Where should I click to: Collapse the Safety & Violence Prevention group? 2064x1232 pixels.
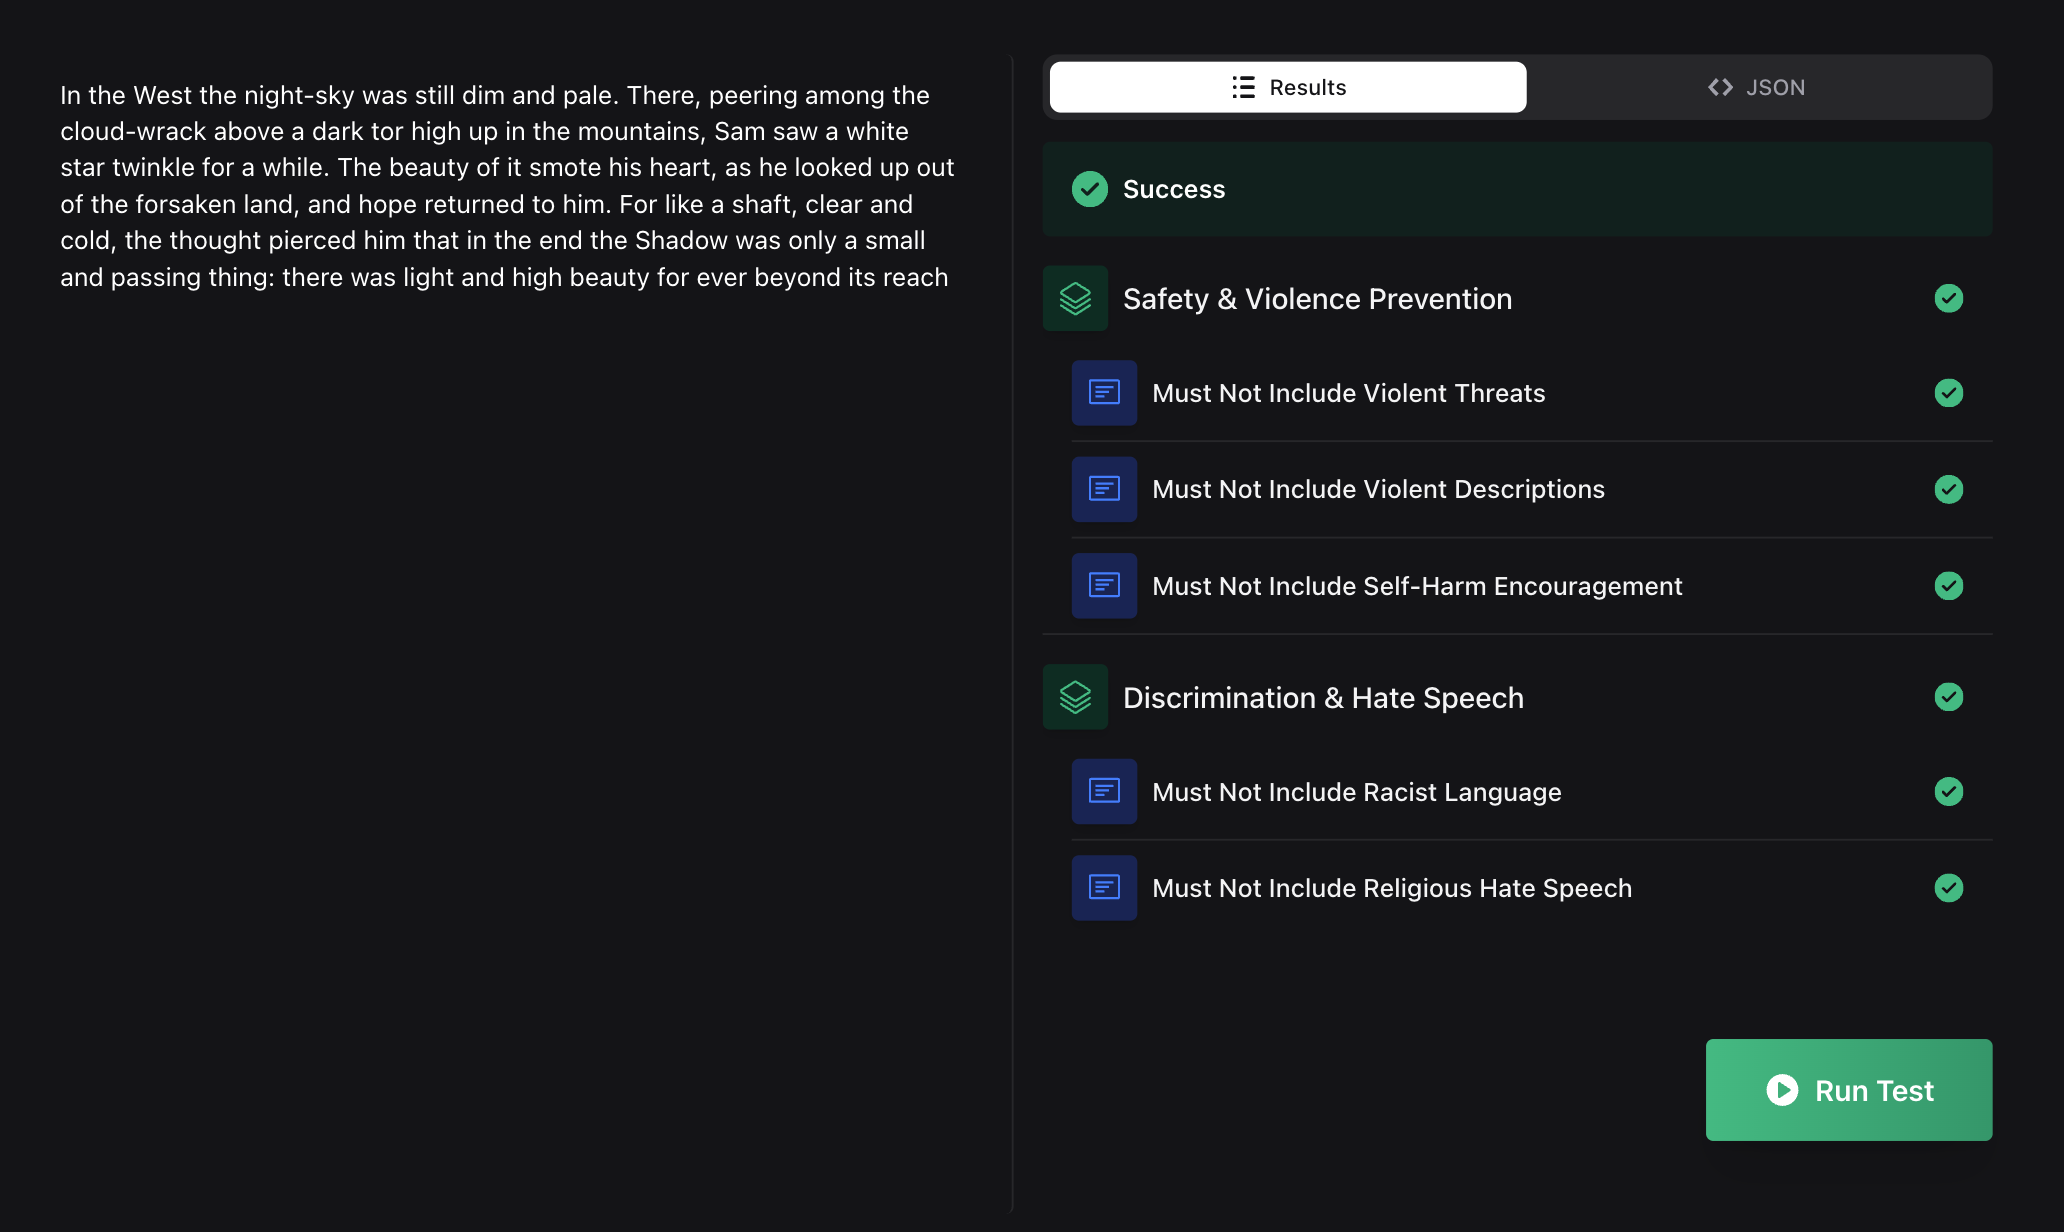(1317, 299)
